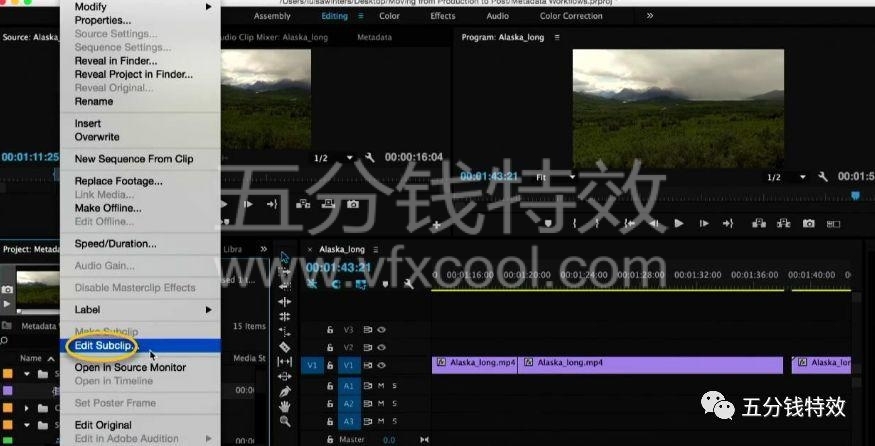Click Program monitor timecode 00:01:43:21

(x=489, y=177)
